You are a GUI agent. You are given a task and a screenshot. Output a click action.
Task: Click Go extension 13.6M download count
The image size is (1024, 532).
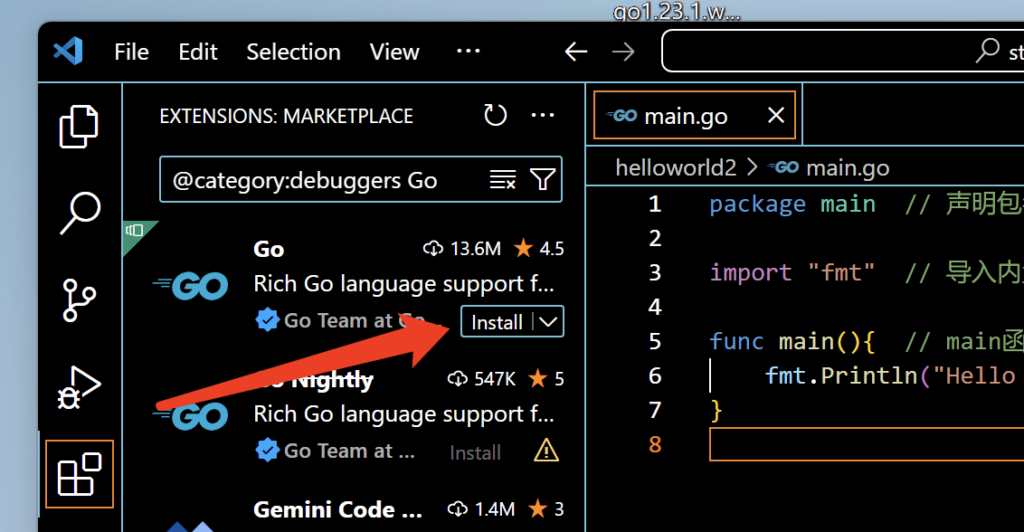(x=462, y=249)
